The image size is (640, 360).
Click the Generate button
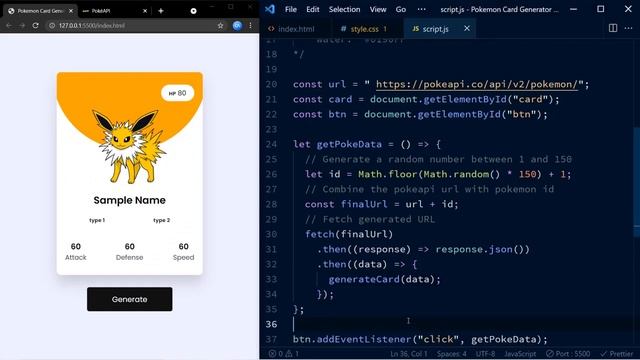[129, 299]
